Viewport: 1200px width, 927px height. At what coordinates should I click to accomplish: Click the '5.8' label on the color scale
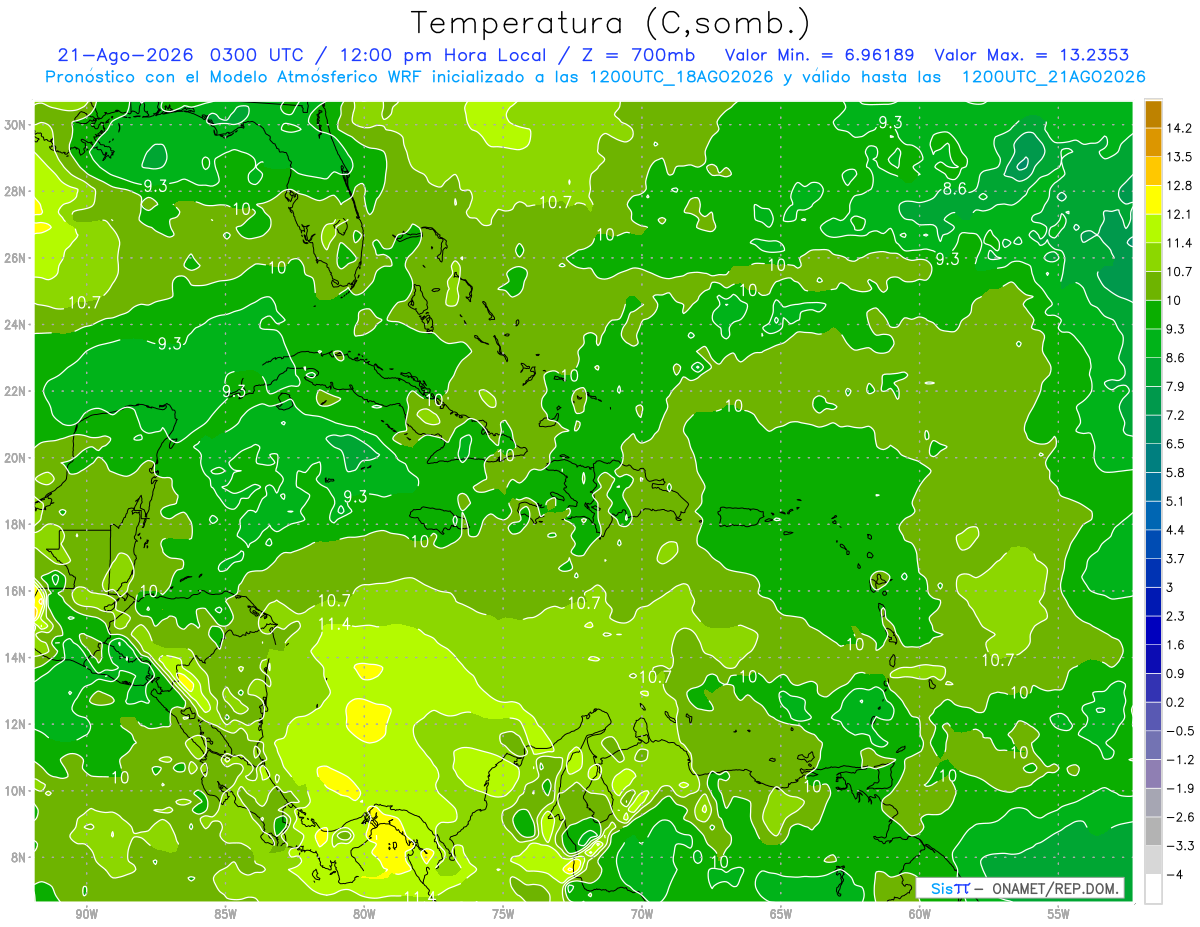tap(1176, 472)
